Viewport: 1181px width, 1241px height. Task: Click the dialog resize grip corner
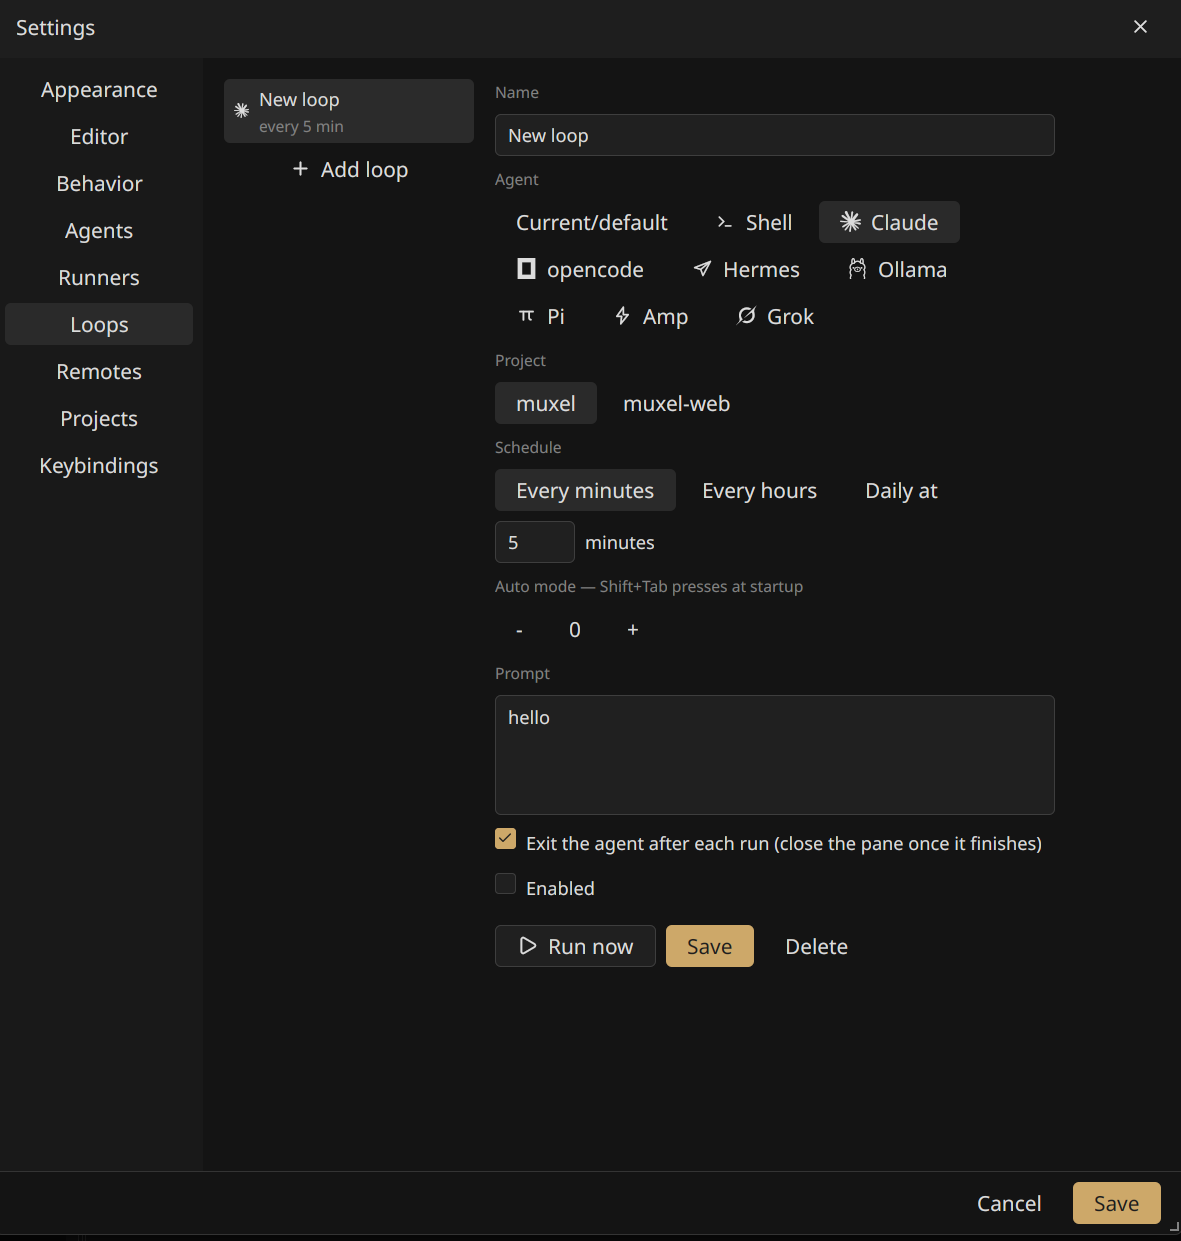tap(1174, 1227)
